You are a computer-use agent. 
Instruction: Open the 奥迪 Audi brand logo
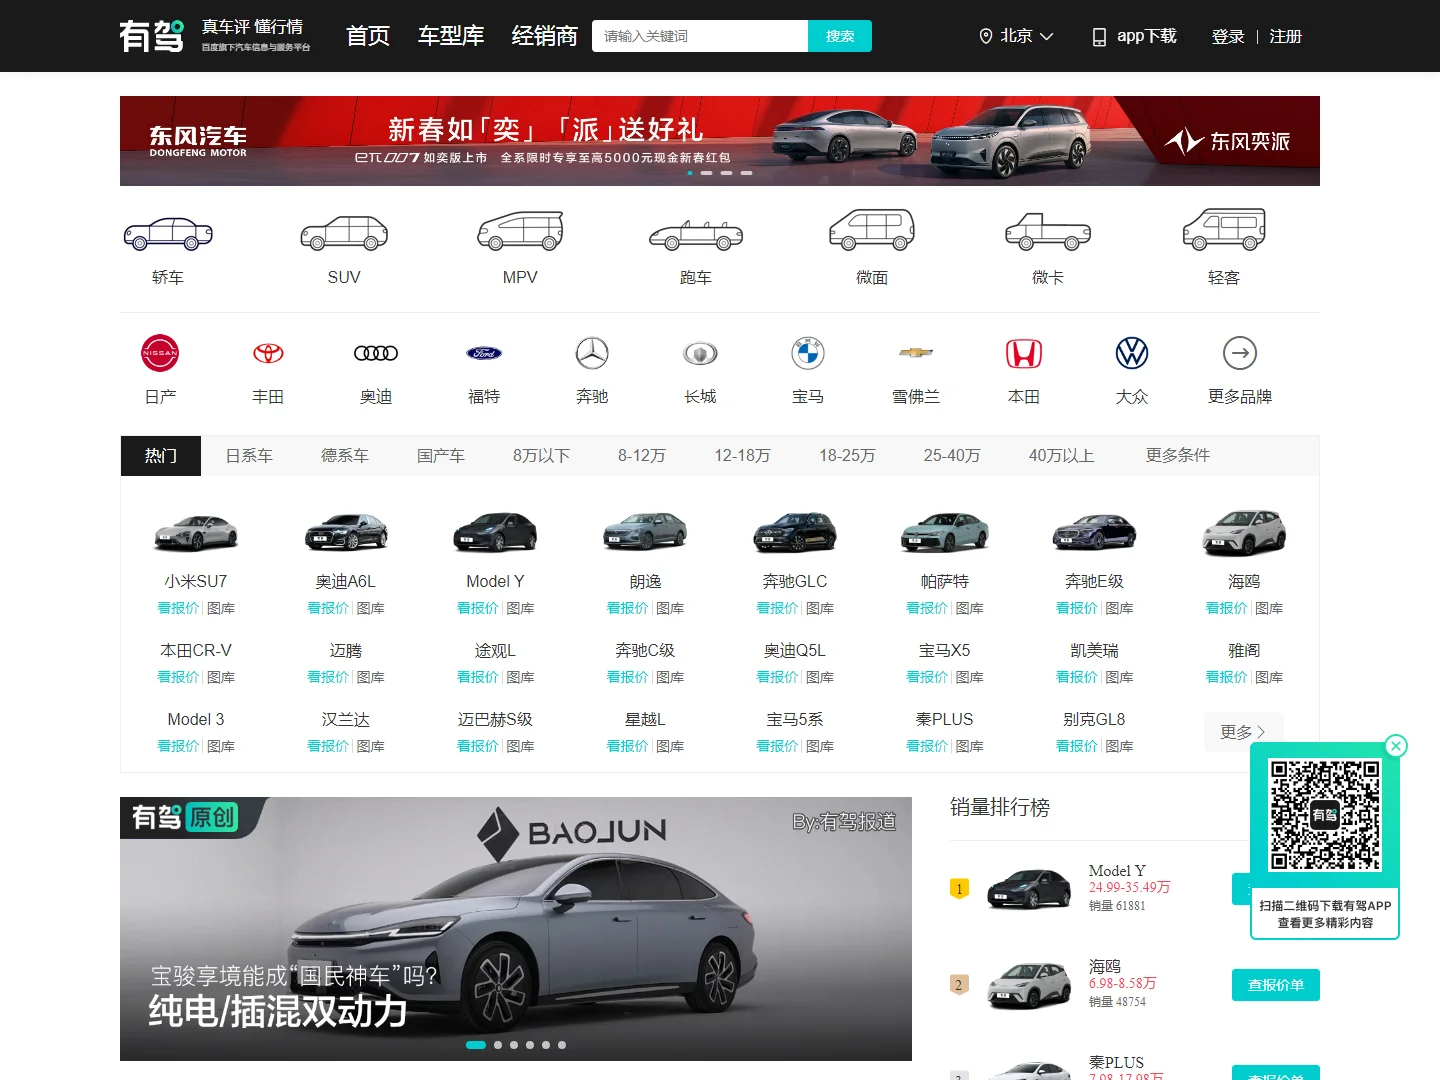click(376, 353)
